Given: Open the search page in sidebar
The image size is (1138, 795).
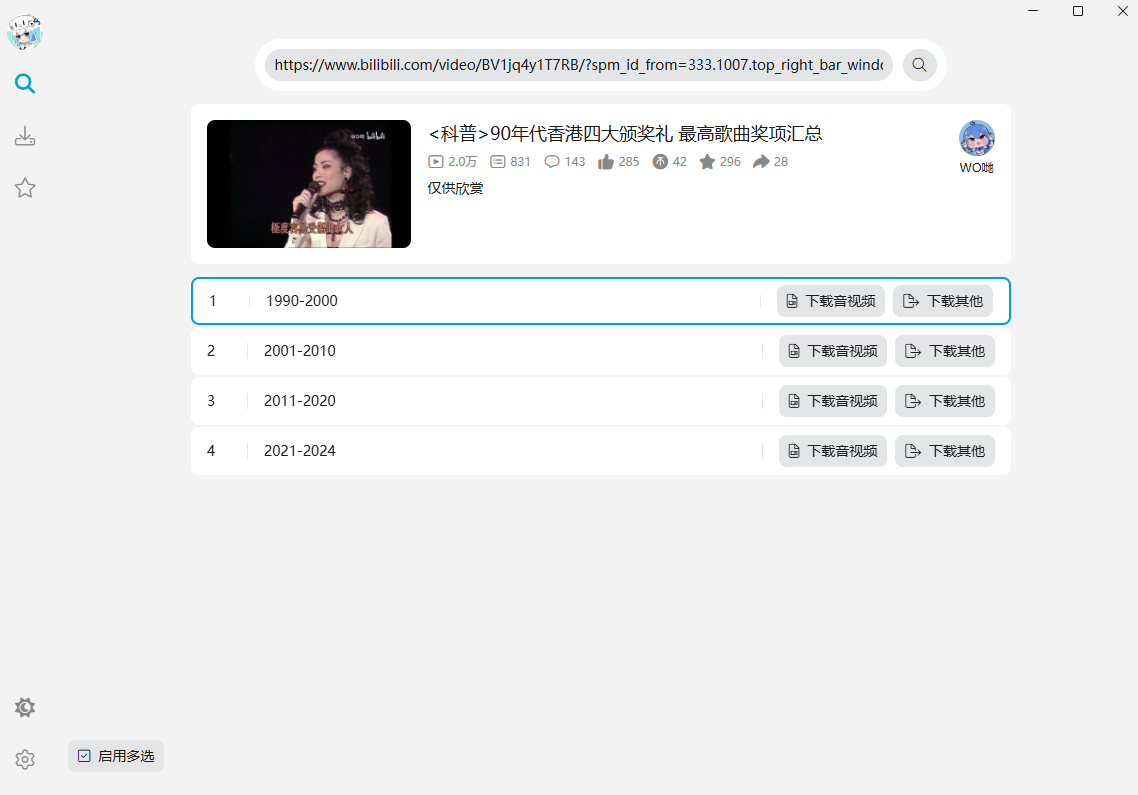Looking at the screenshot, I should point(25,83).
